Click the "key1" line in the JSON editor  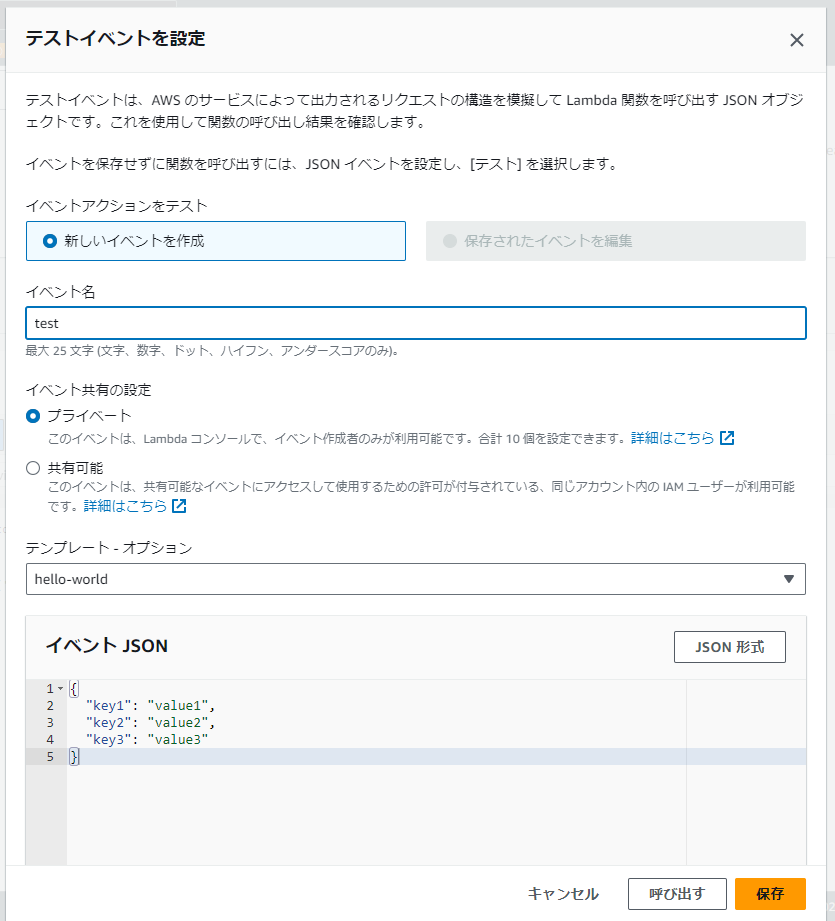coord(150,705)
